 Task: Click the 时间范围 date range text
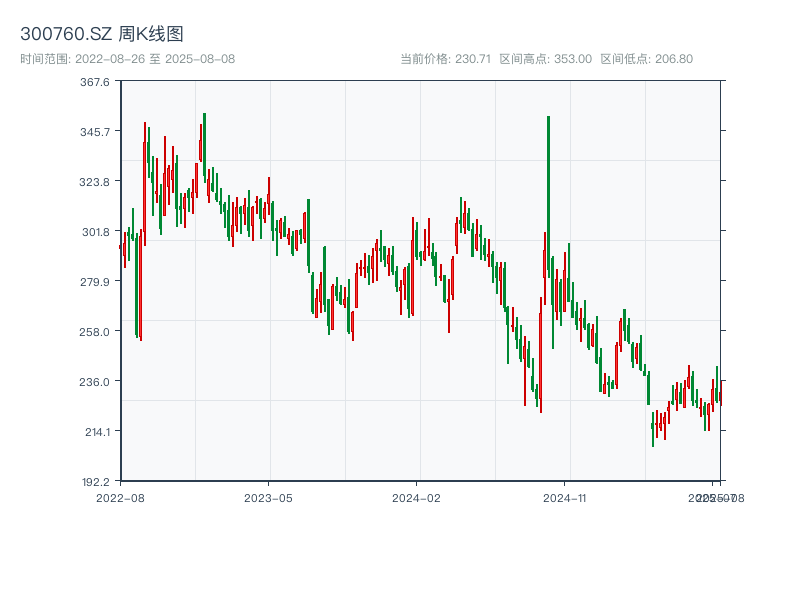[128, 59]
